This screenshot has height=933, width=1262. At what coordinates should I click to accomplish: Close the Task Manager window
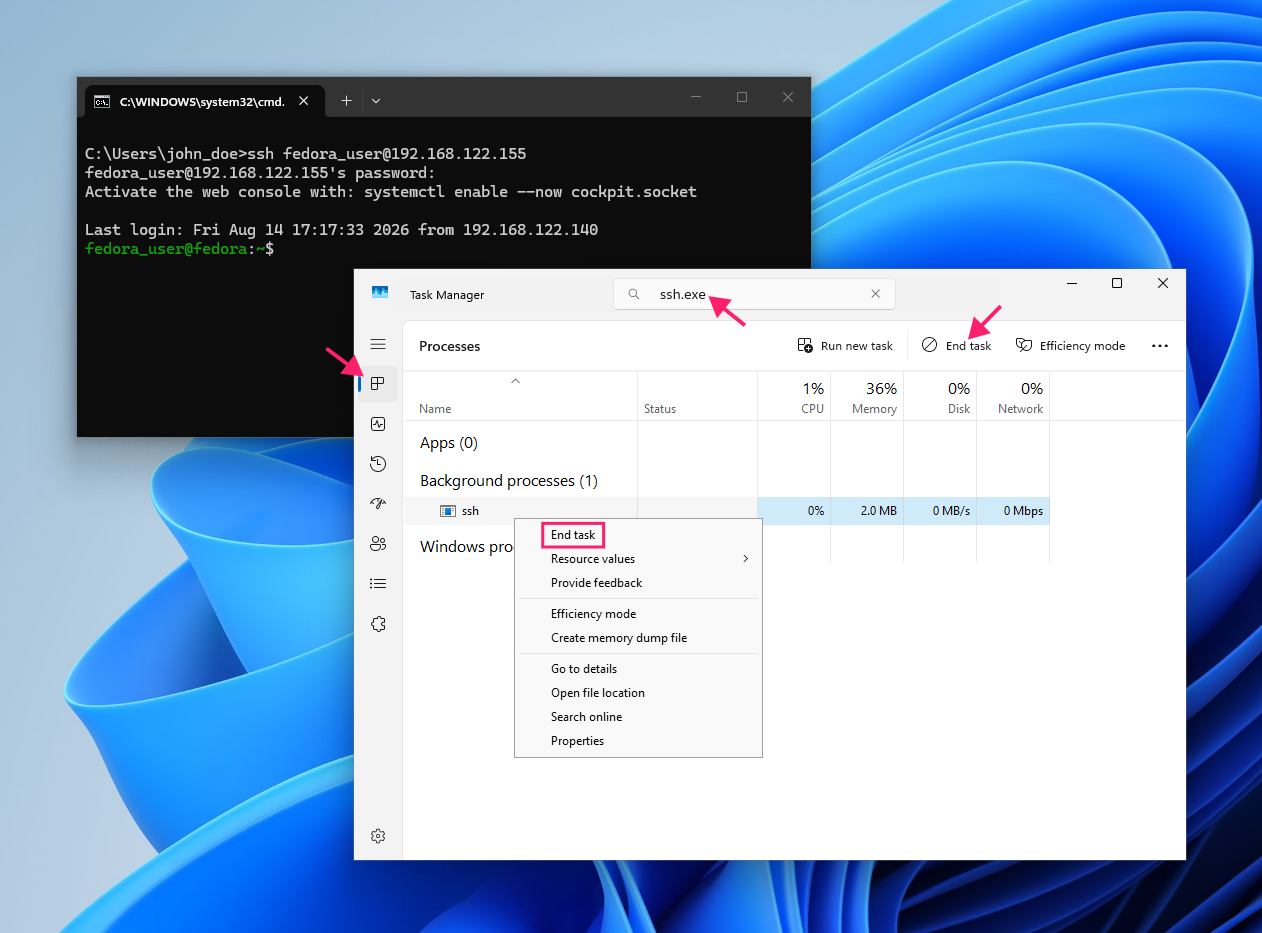(1163, 283)
